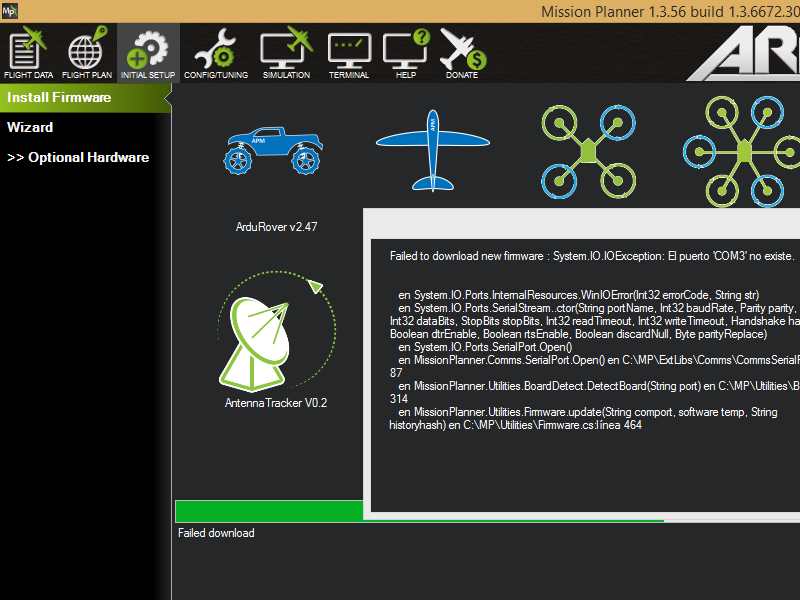Expand the Optional Hardware section
This screenshot has height=600, width=800.
pyautogui.click(x=78, y=157)
